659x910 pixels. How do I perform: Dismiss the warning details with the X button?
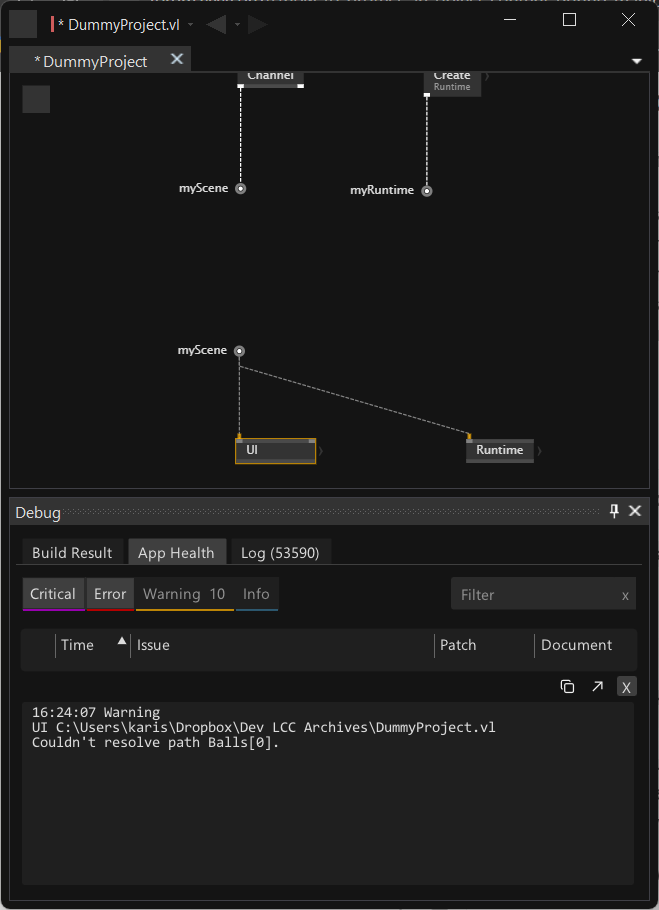point(626,686)
